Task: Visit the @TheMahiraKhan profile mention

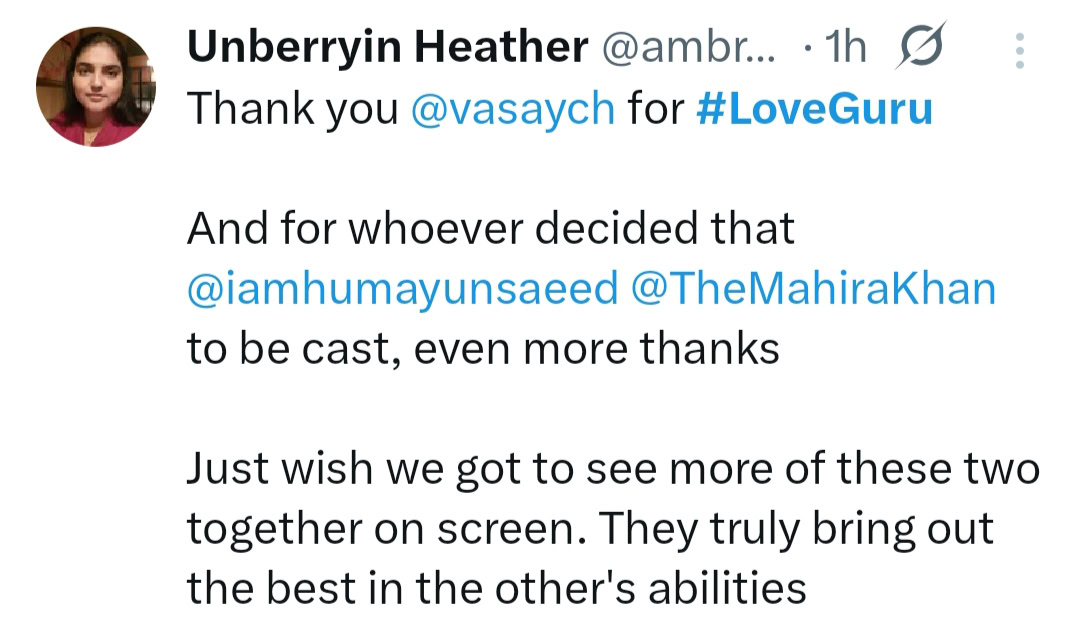Action: coord(815,289)
